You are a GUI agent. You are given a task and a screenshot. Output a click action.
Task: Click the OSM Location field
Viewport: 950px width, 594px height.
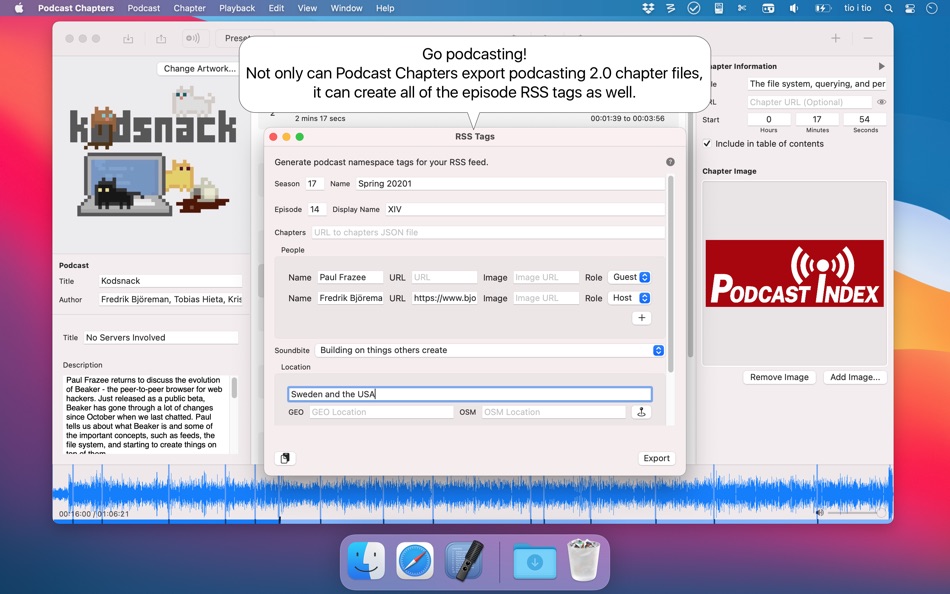point(554,412)
